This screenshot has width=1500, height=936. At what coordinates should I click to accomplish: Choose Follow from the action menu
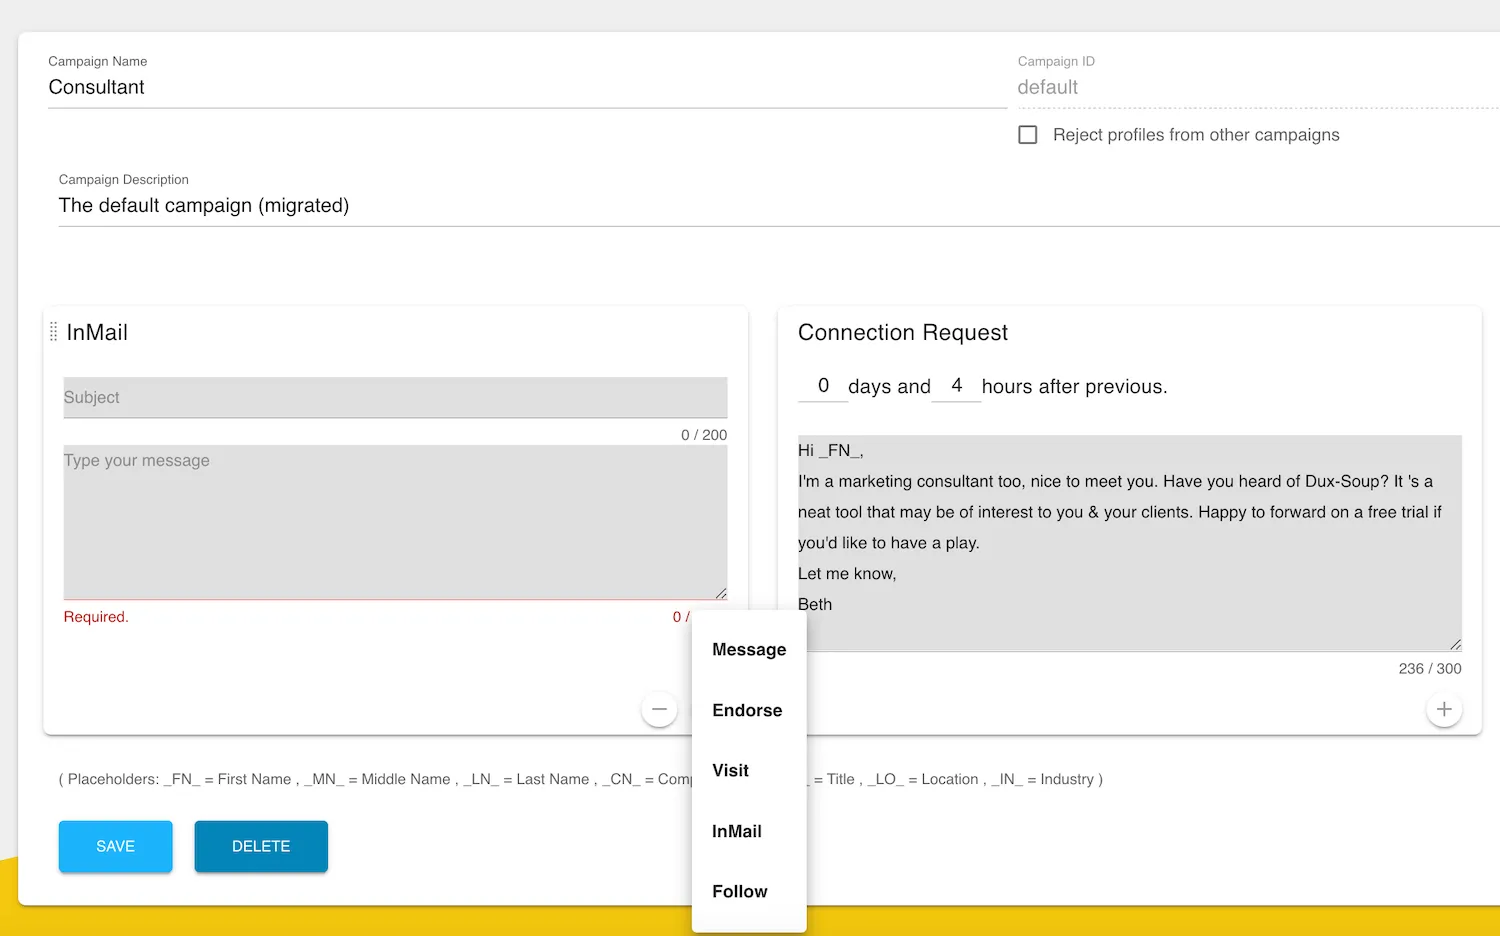tap(749, 892)
